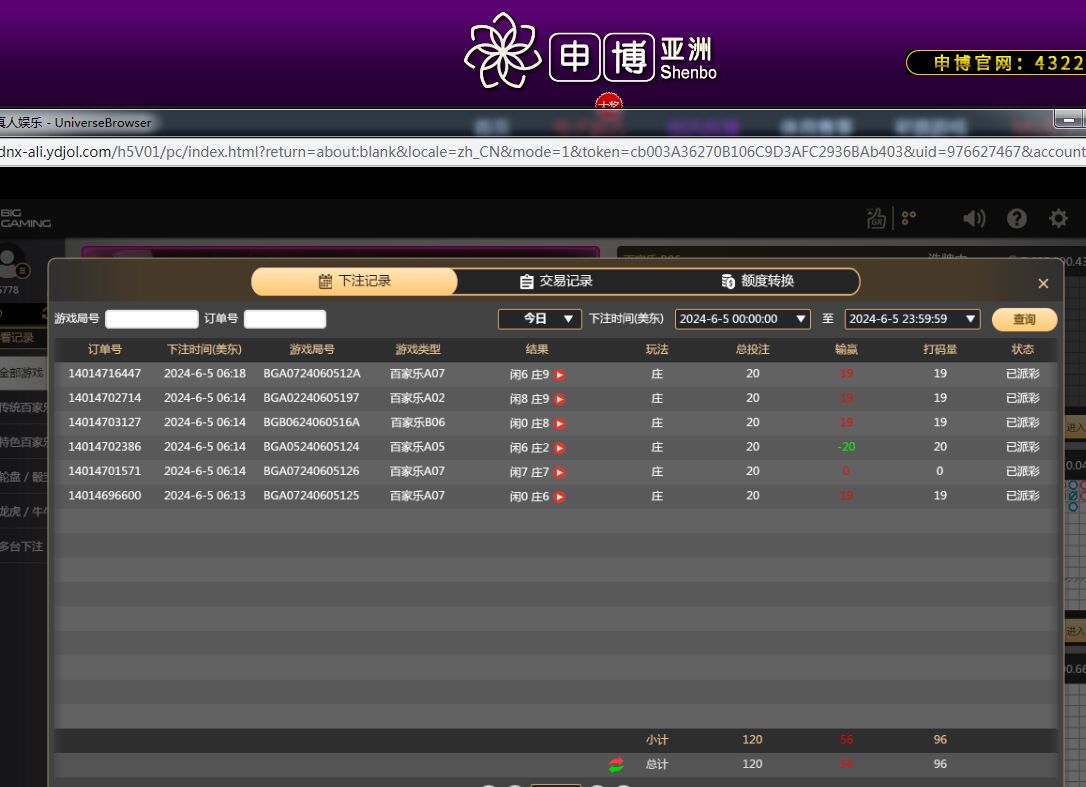Click the sound volume speaker icon

point(973,219)
